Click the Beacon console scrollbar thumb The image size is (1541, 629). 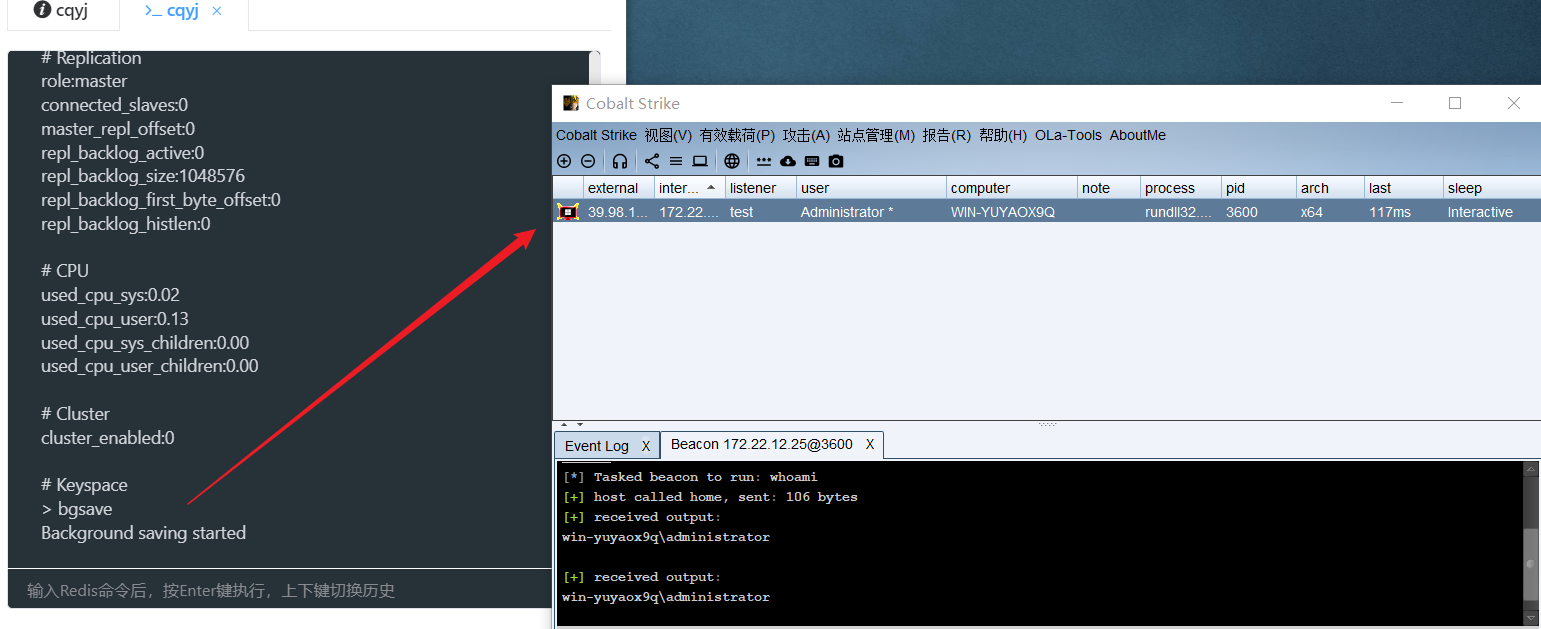[1531, 565]
